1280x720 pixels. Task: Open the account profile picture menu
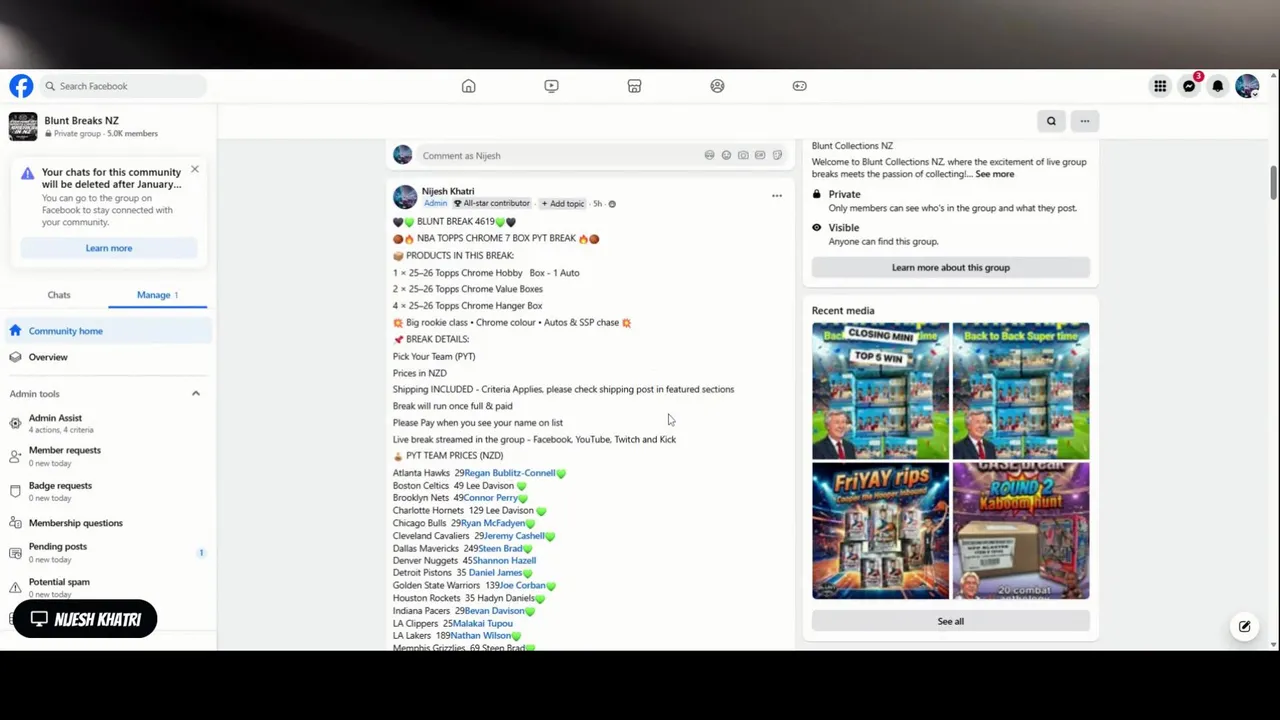click(1247, 86)
